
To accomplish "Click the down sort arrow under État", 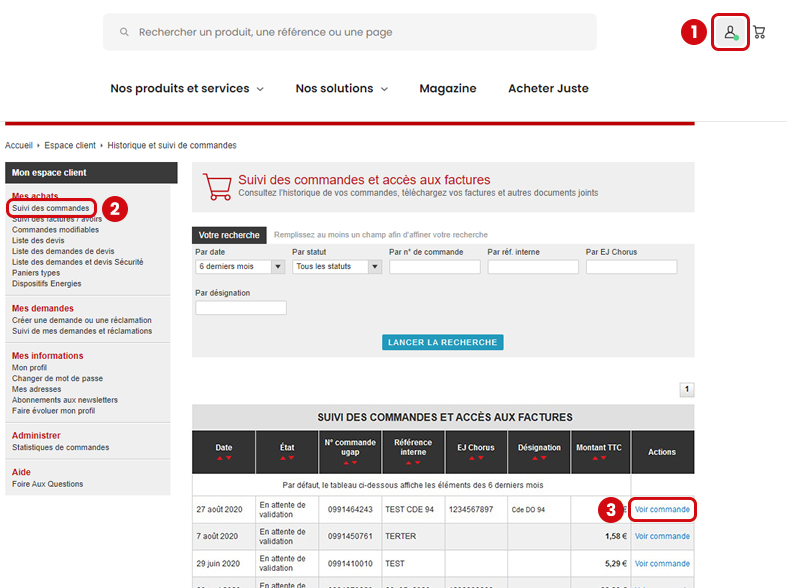I will point(292,458).
